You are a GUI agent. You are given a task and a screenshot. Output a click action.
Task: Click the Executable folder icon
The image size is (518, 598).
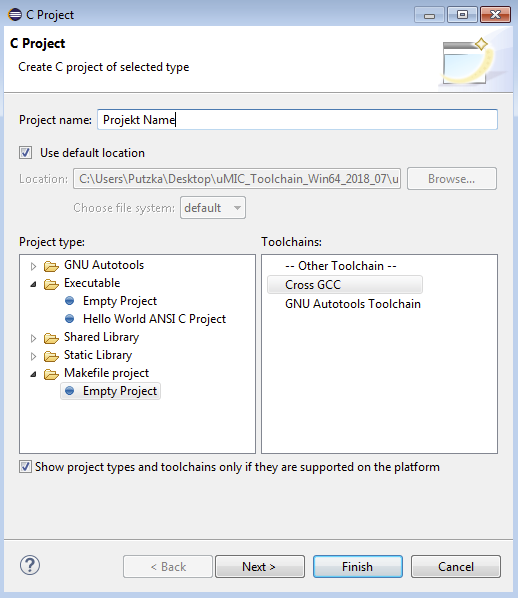51,284
